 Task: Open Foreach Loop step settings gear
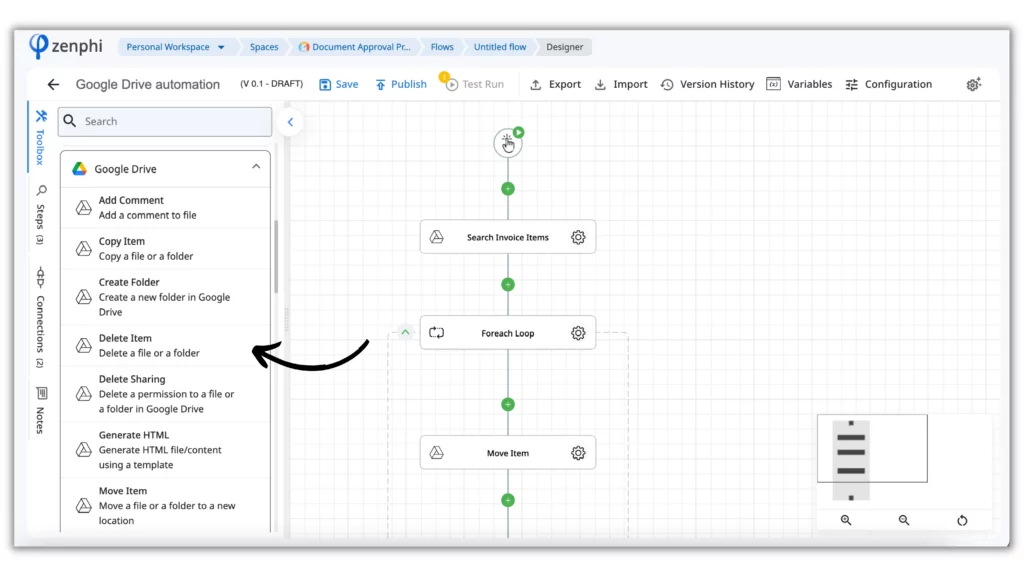coord(578,333)
